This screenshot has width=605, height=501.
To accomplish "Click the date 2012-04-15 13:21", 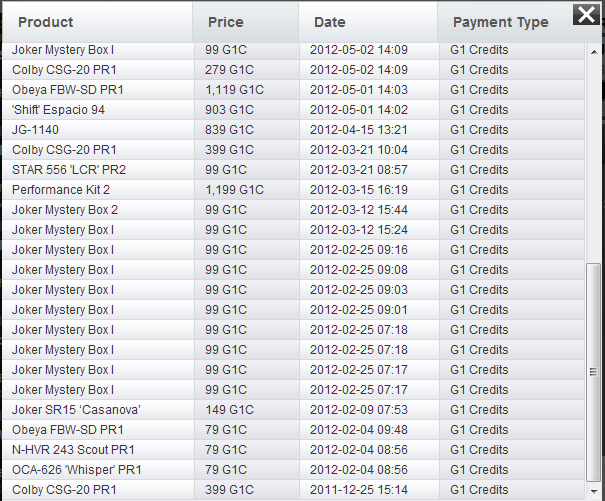I will tap(358, 130).
